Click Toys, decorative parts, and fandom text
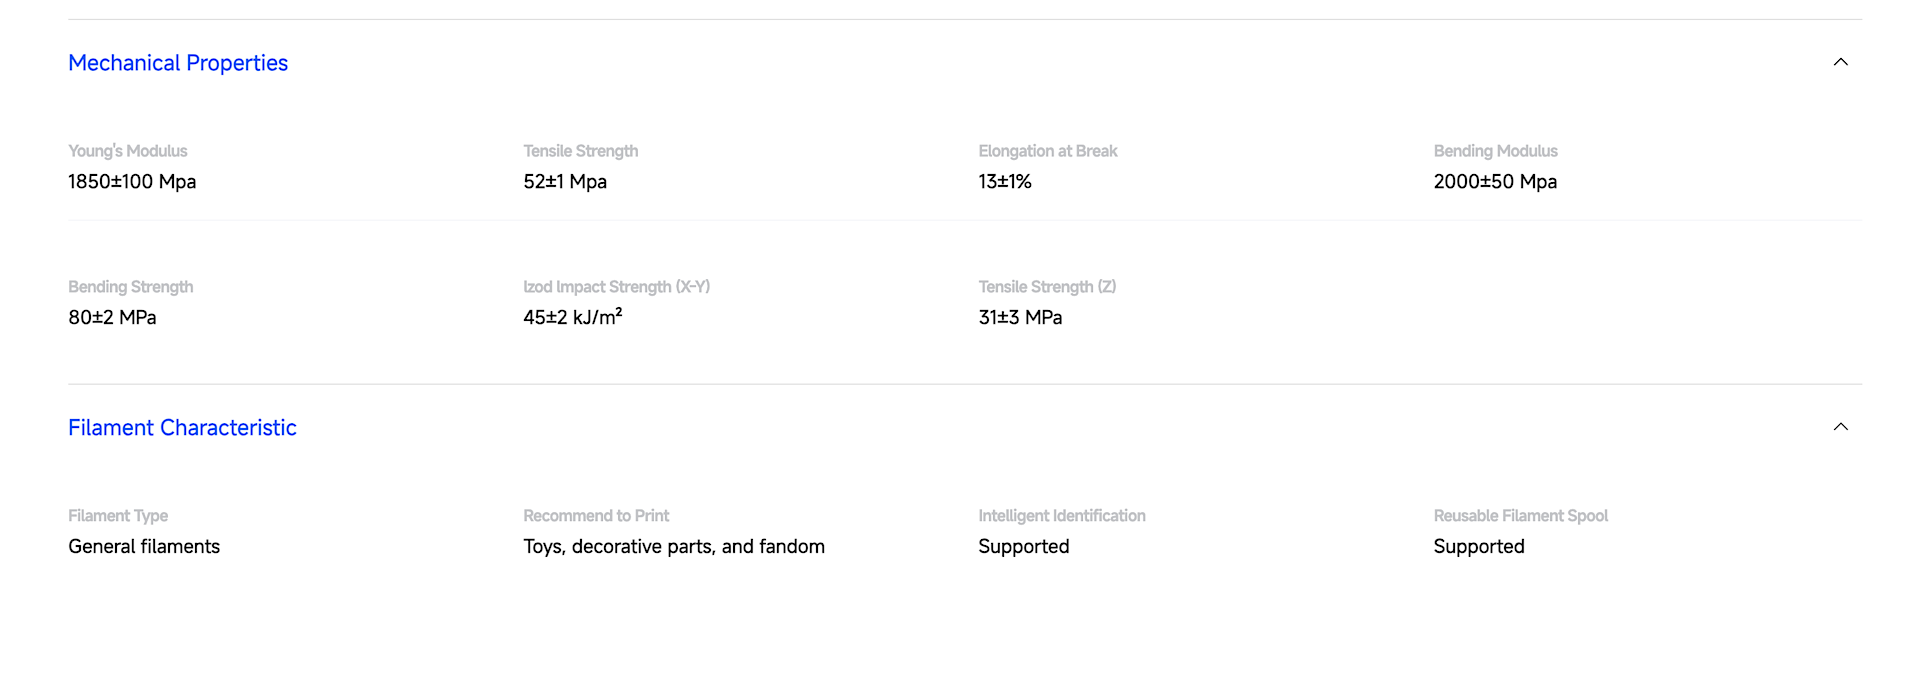This screenshot has height=688, width=1920. point(674,547)
